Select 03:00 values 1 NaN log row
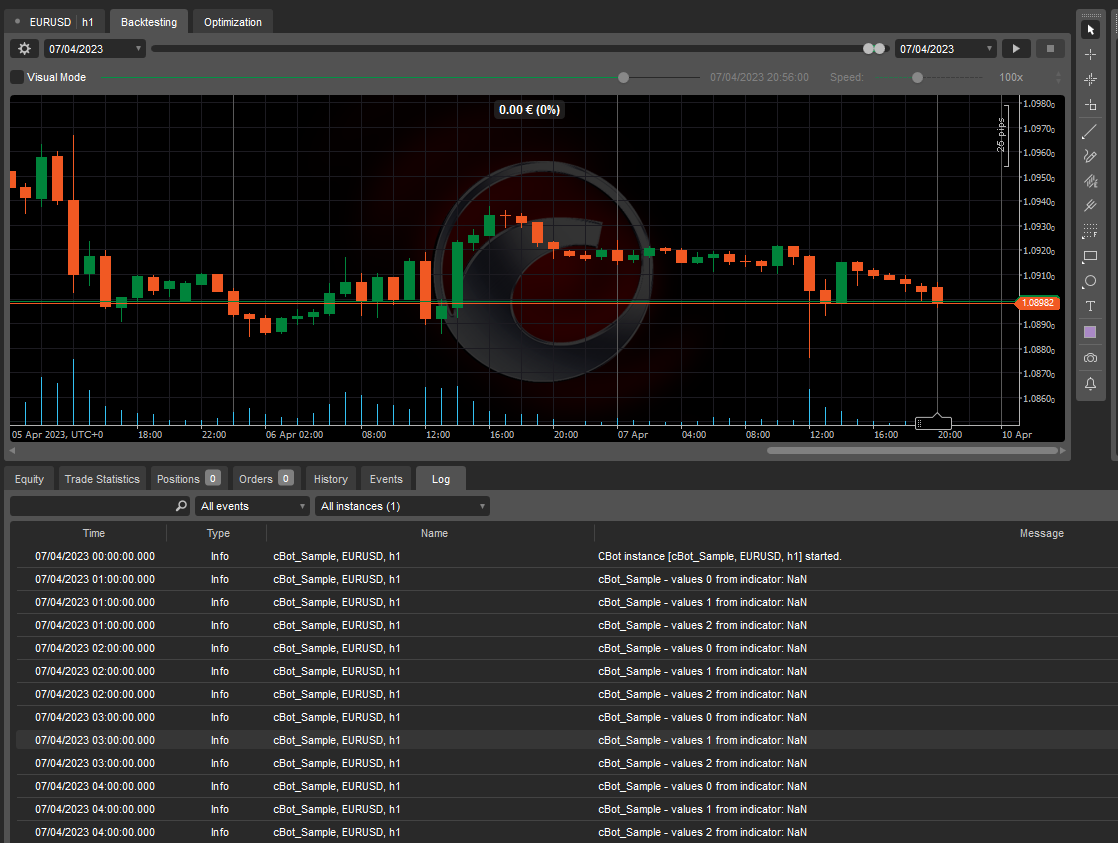This screenshot has height=843, width=1118. click(567, 740)
